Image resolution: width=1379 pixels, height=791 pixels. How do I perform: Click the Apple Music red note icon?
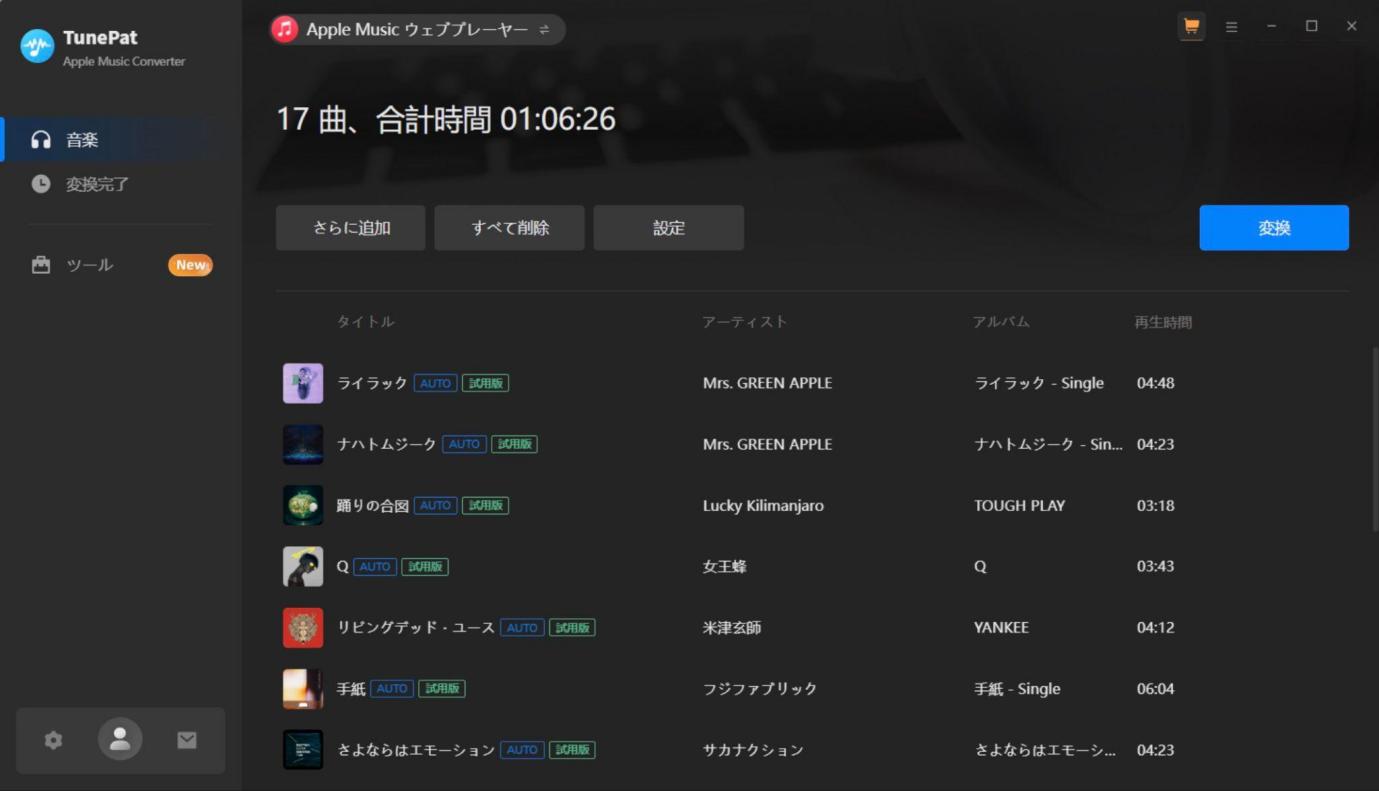click(285, 29)
